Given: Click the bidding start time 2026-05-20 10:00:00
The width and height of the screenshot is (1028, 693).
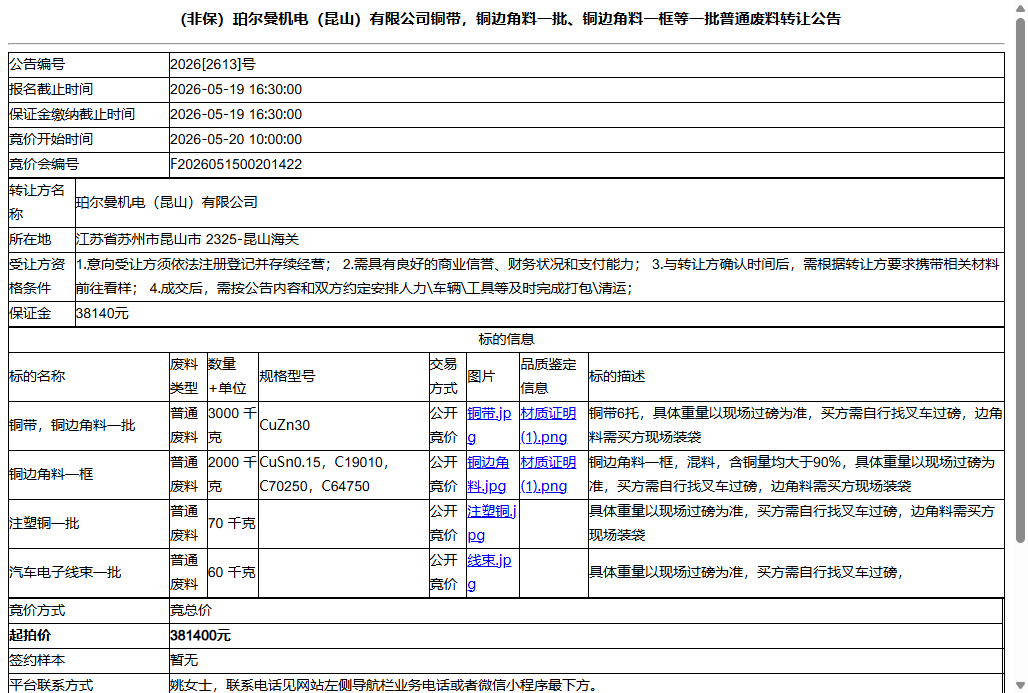Looking at the screenshot, I should coord(236,139).
